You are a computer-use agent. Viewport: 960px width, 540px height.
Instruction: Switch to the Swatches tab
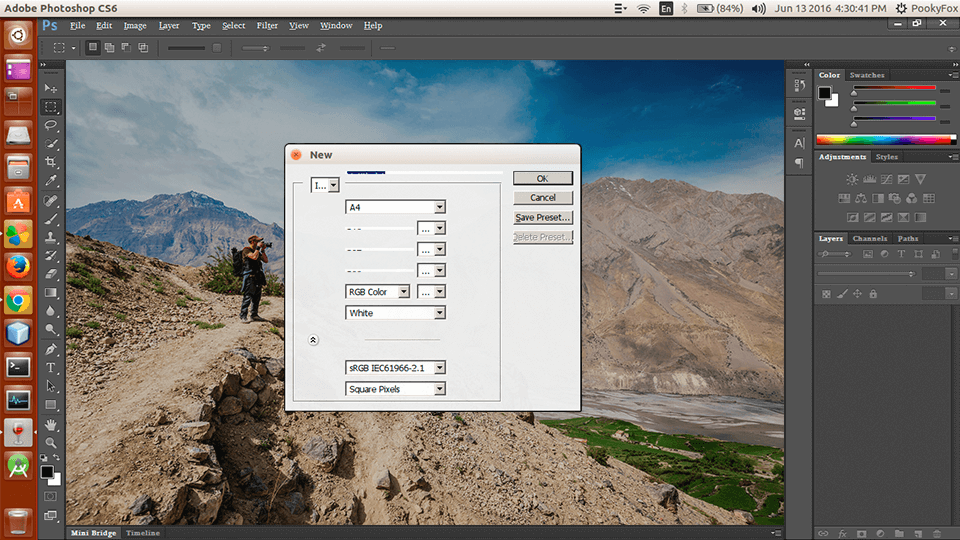[867, 75]
